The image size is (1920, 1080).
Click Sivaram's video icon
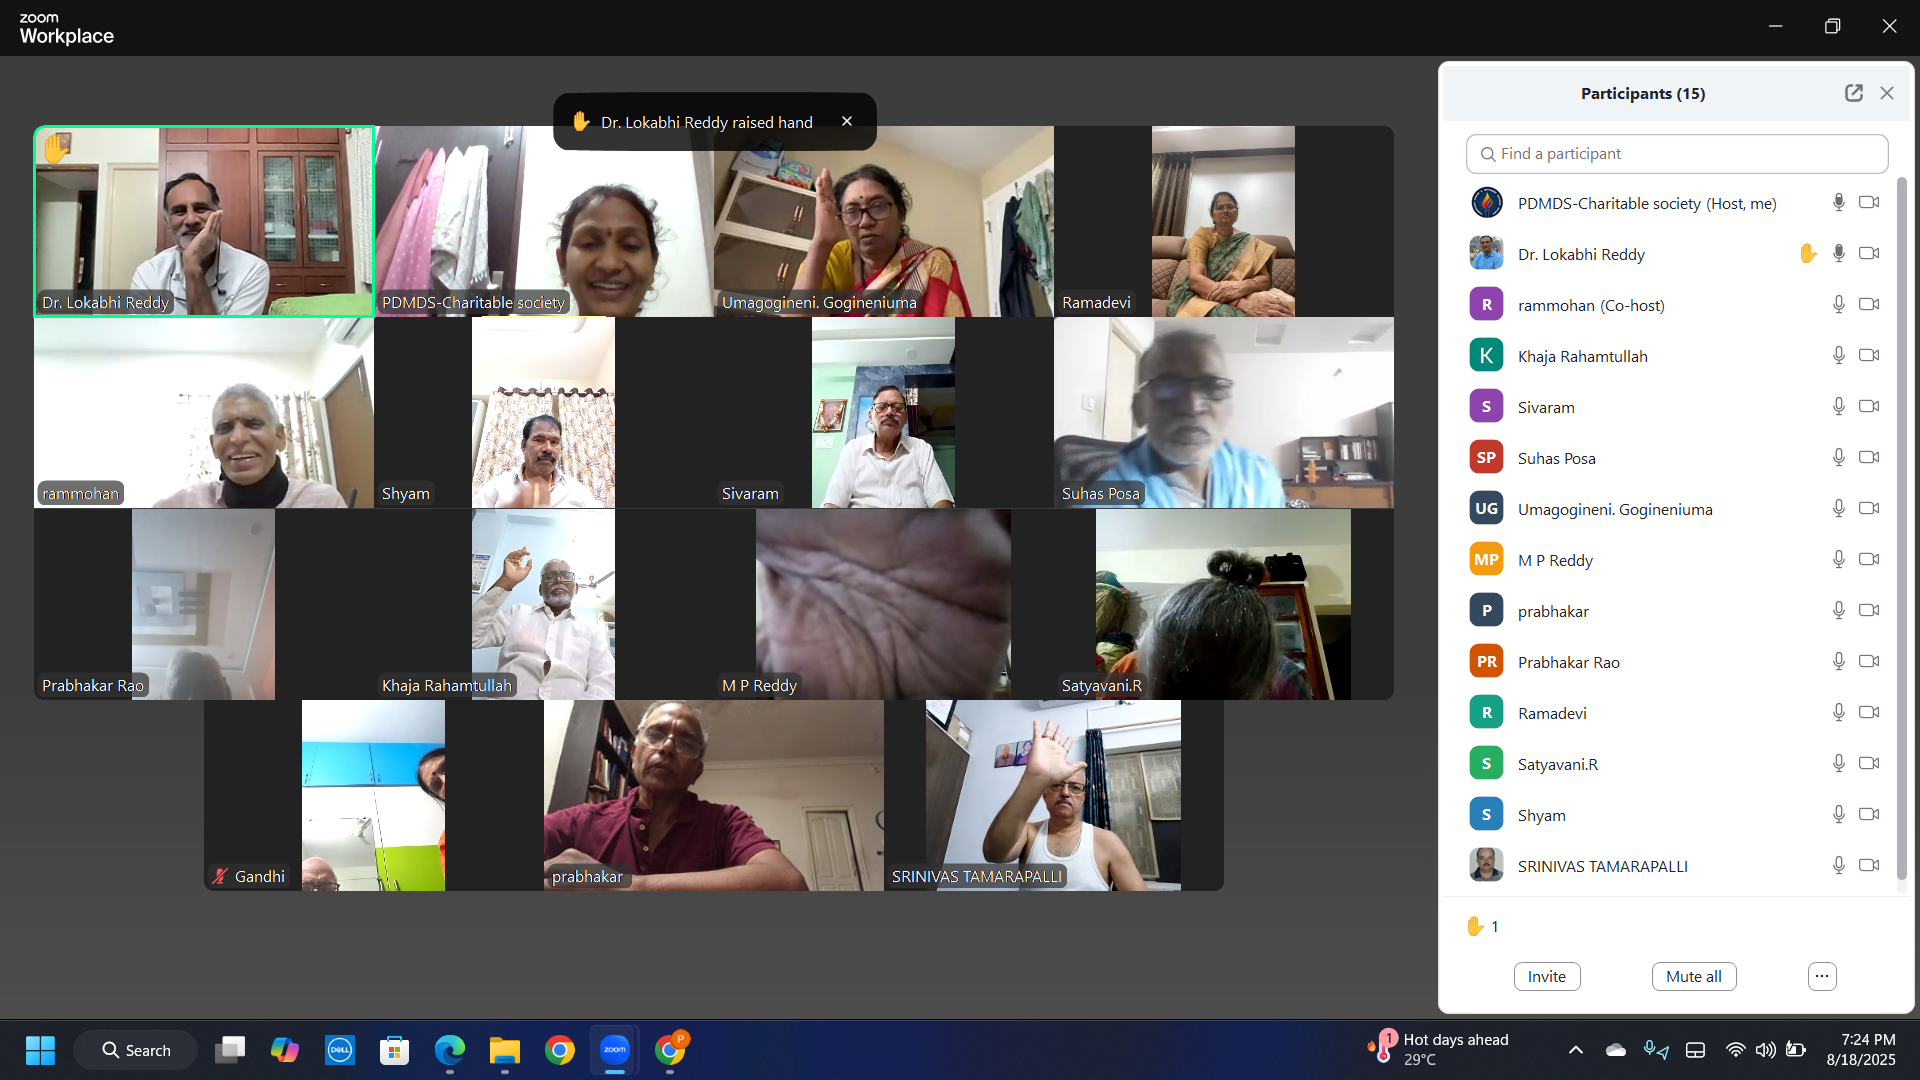click(x=1869, y=407)
